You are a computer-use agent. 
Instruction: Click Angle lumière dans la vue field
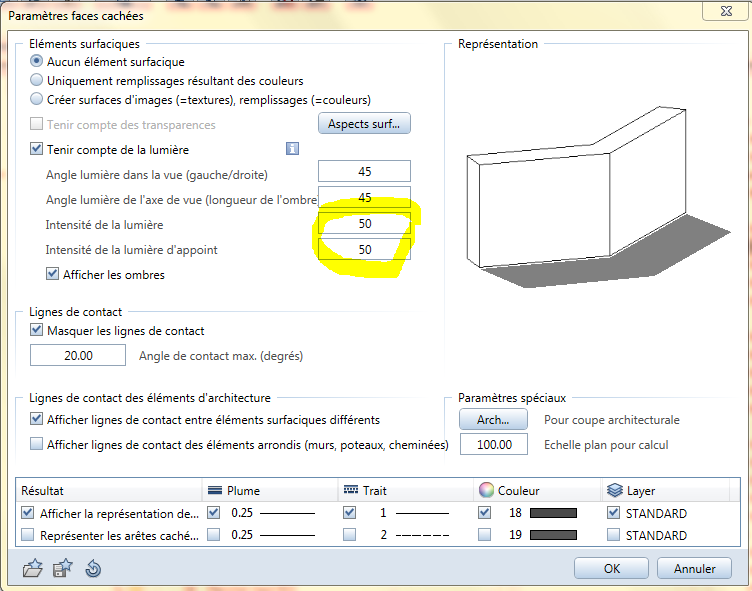pos(364,171)
